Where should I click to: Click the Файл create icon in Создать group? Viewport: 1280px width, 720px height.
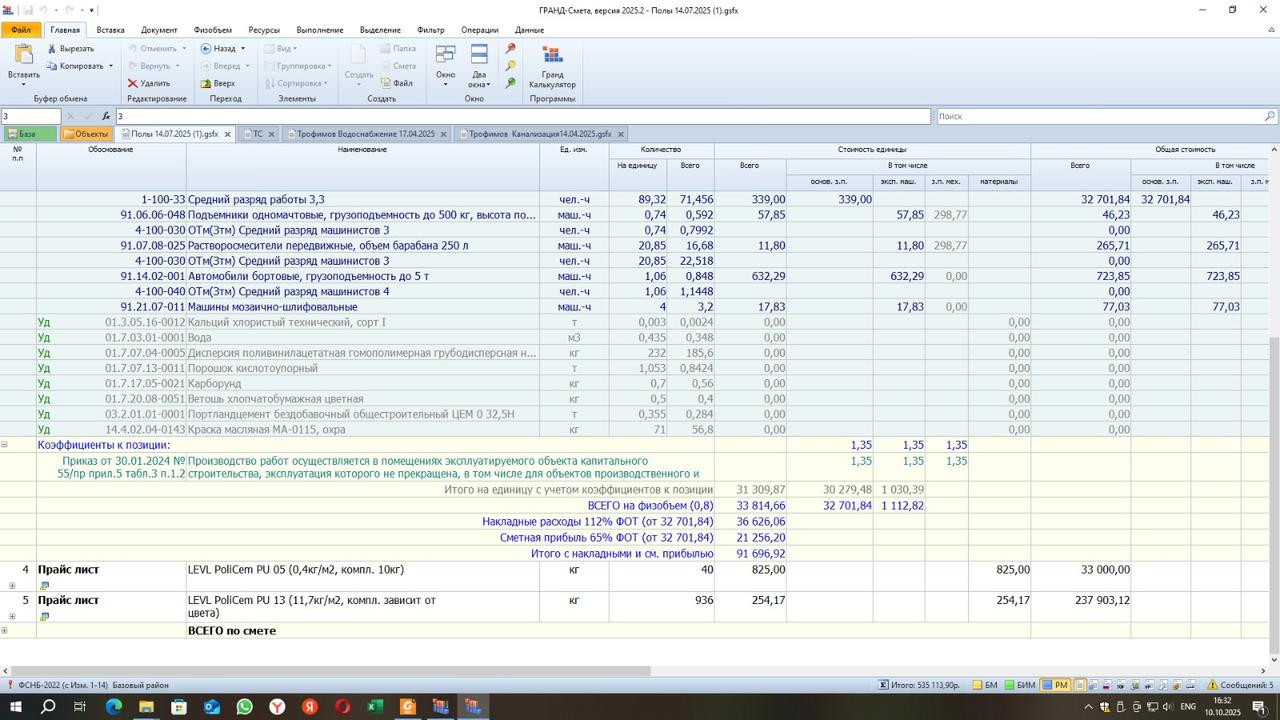396,83
